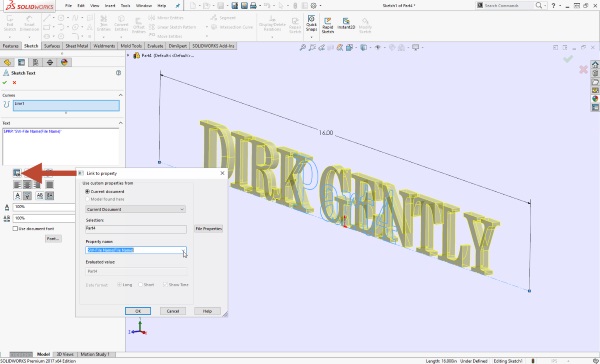Click the left-align text button

point(17,185)
